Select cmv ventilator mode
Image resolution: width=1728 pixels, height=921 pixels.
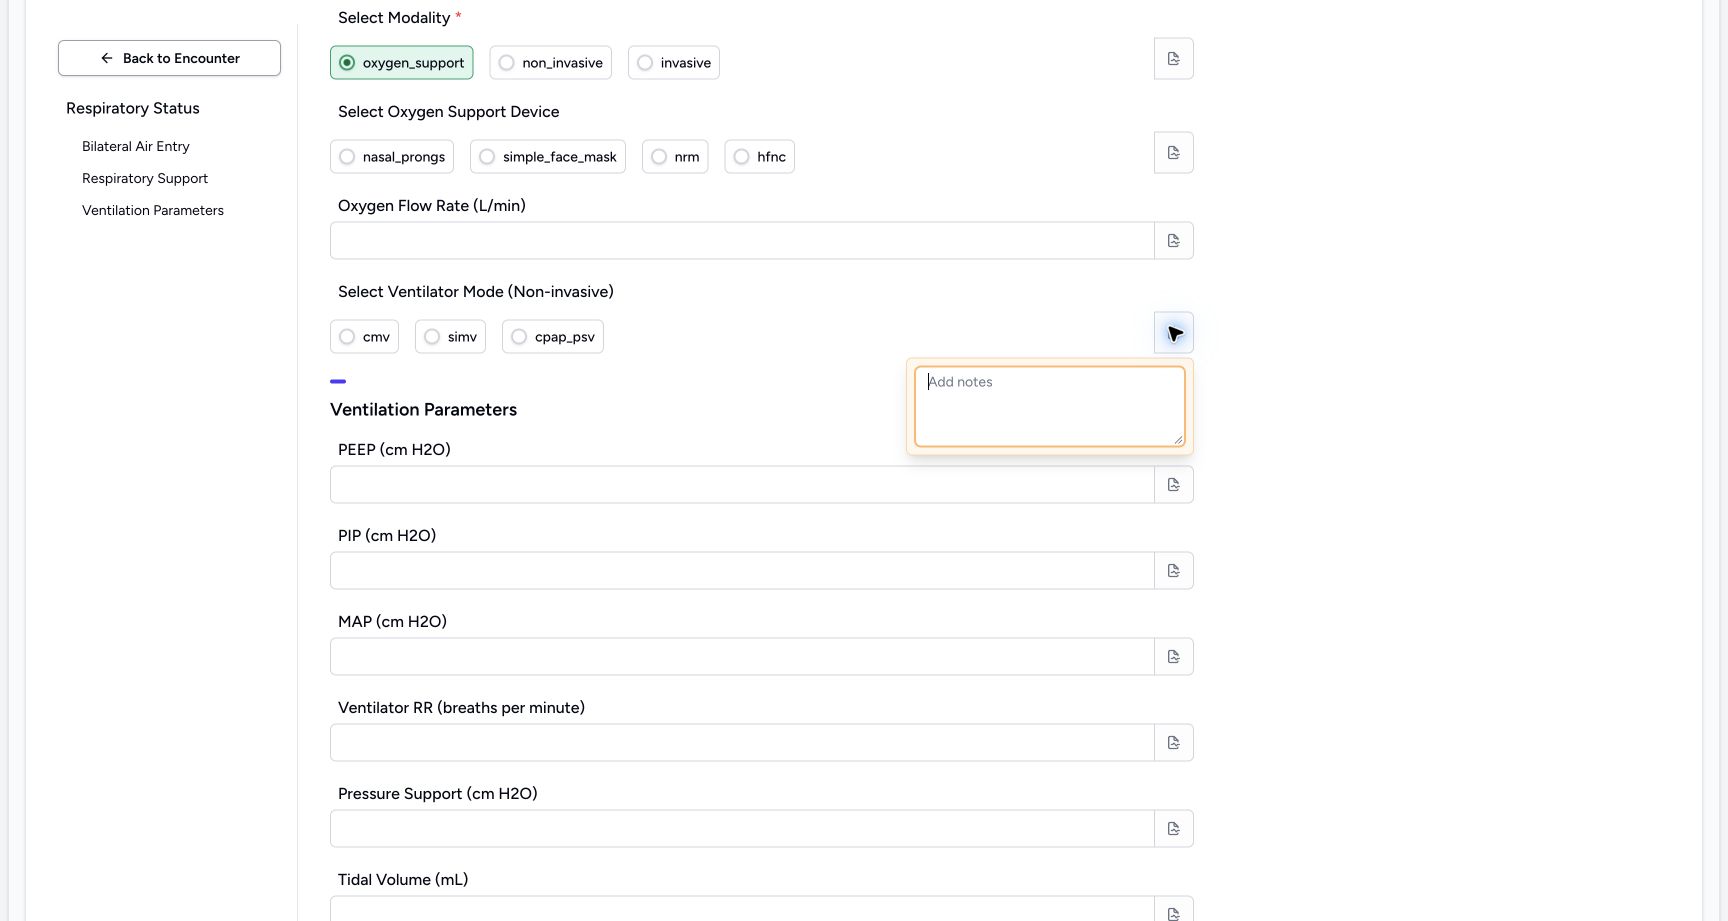[x=364, y=337]
